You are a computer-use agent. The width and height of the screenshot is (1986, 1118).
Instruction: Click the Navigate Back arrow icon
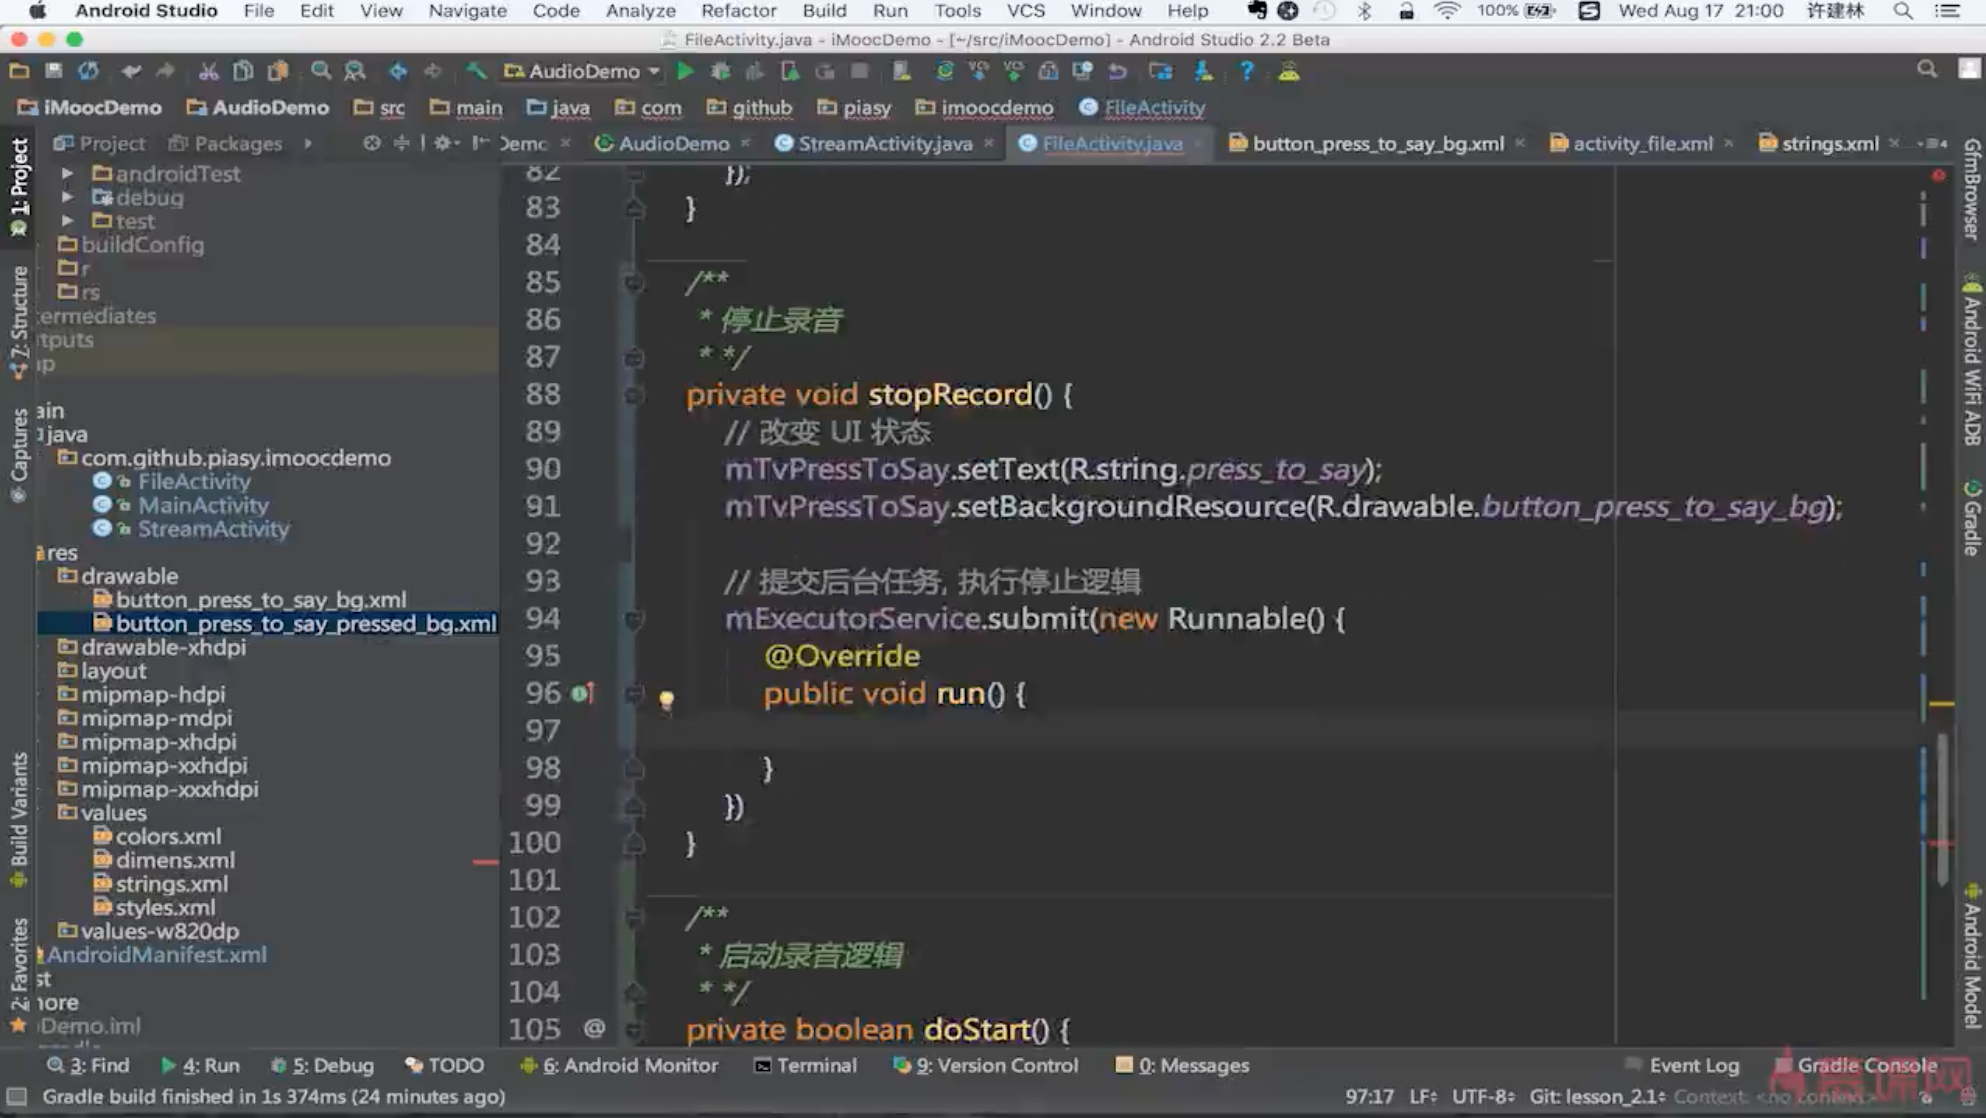(398, 71)
